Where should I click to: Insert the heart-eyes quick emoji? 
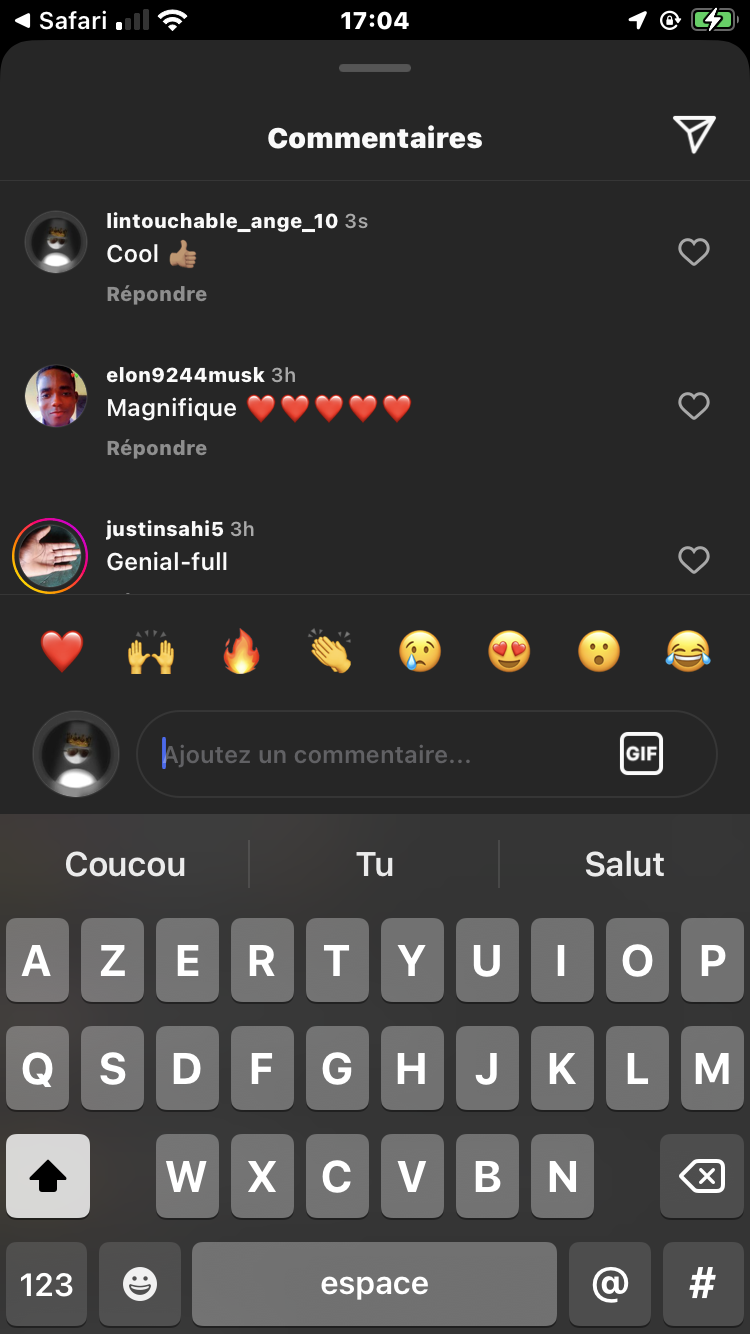[509, 653]
